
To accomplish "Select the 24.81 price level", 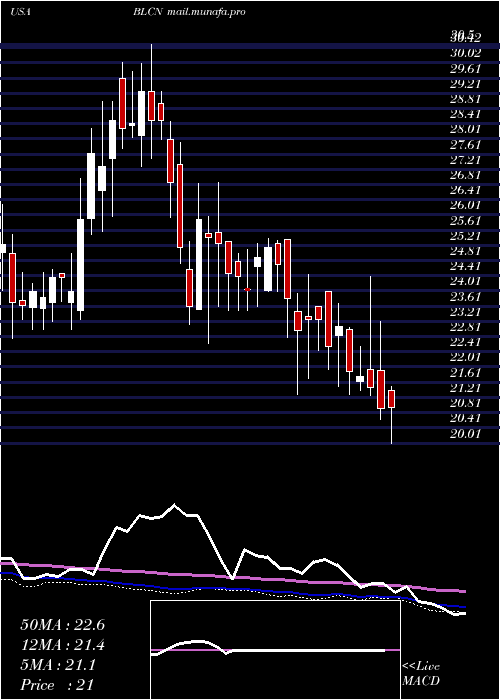I will (466, 251).
